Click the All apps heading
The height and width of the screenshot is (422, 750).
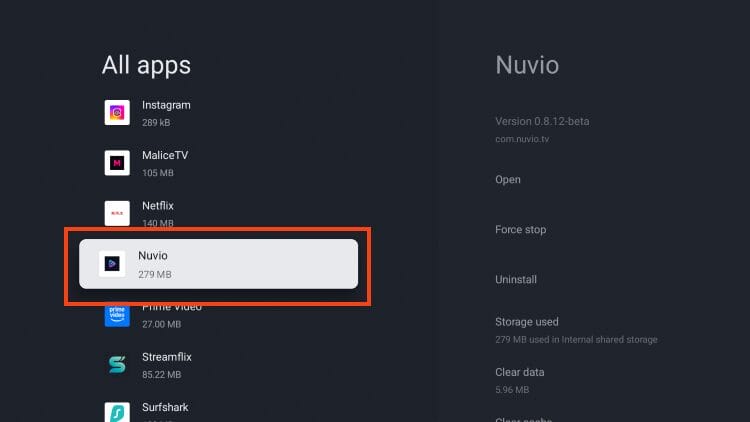[146, 65]
